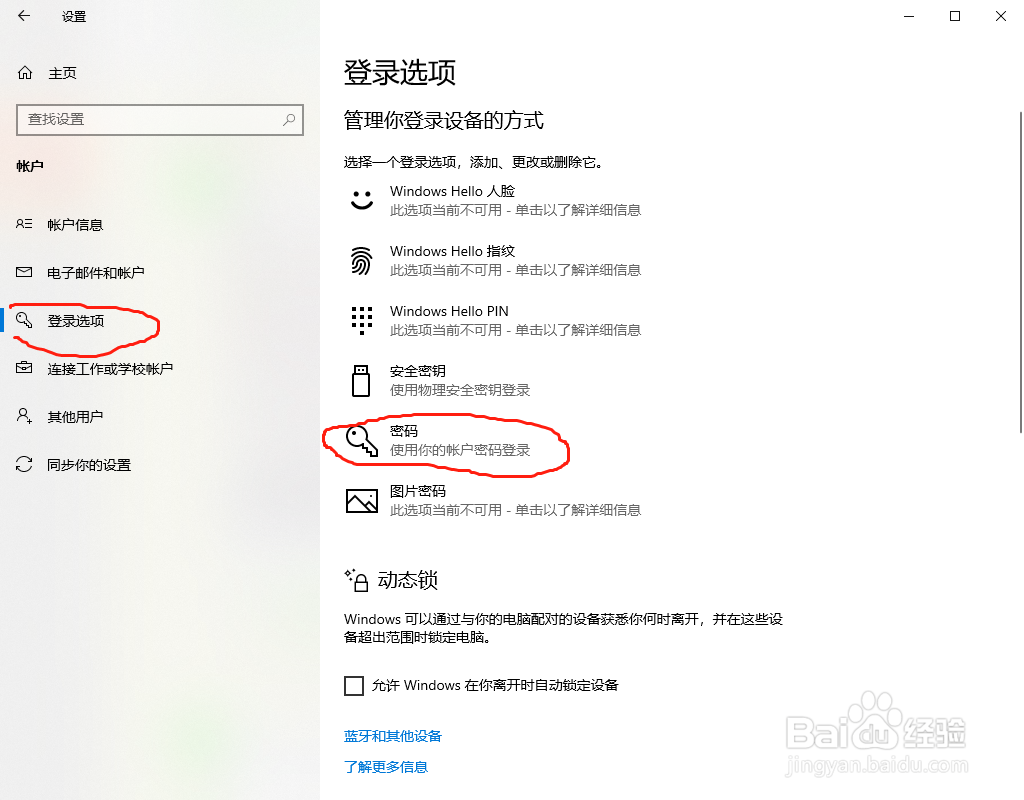Click the Windows Hello 人脸 smiley icon
The width and height of the screenshot is (1024, 800).
point(362,200)
